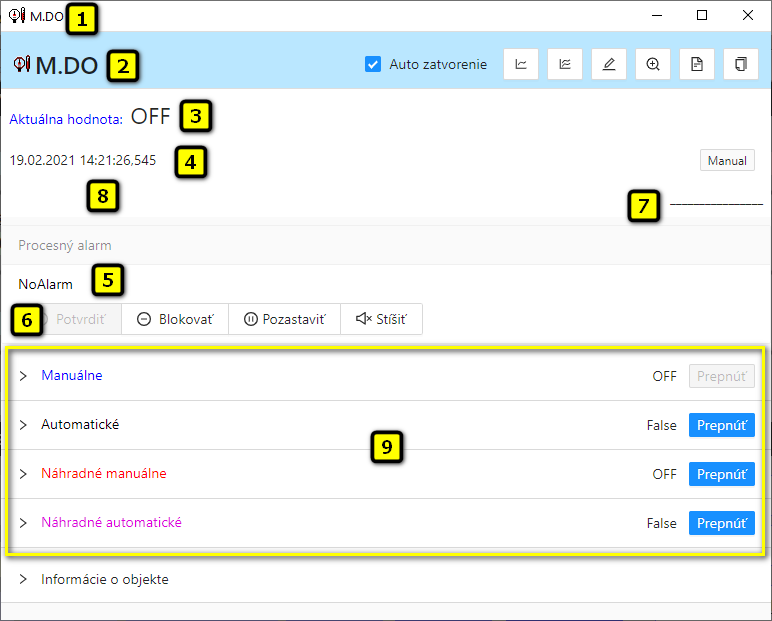Expand the Náhradné manuálne row
The height and width of the screenshot is (621, 772).
coord(23,474)
